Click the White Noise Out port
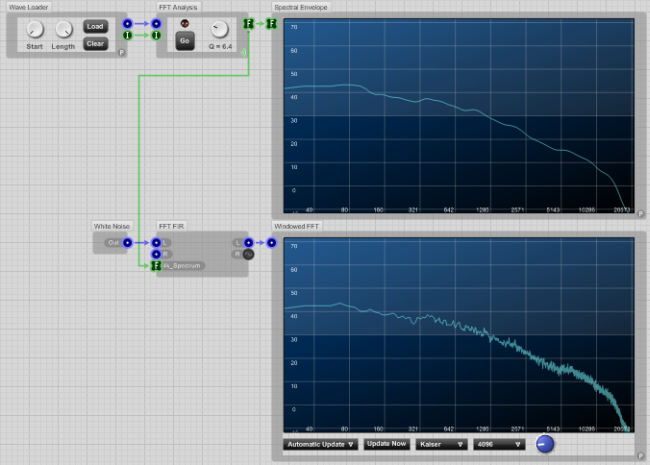Image resolution: width=650 pixels, height=465 pixels. (x=127, y=242)
